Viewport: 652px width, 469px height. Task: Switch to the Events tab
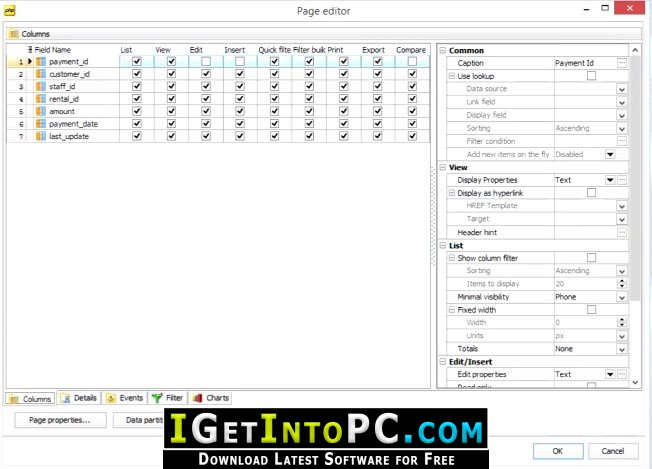125,398
